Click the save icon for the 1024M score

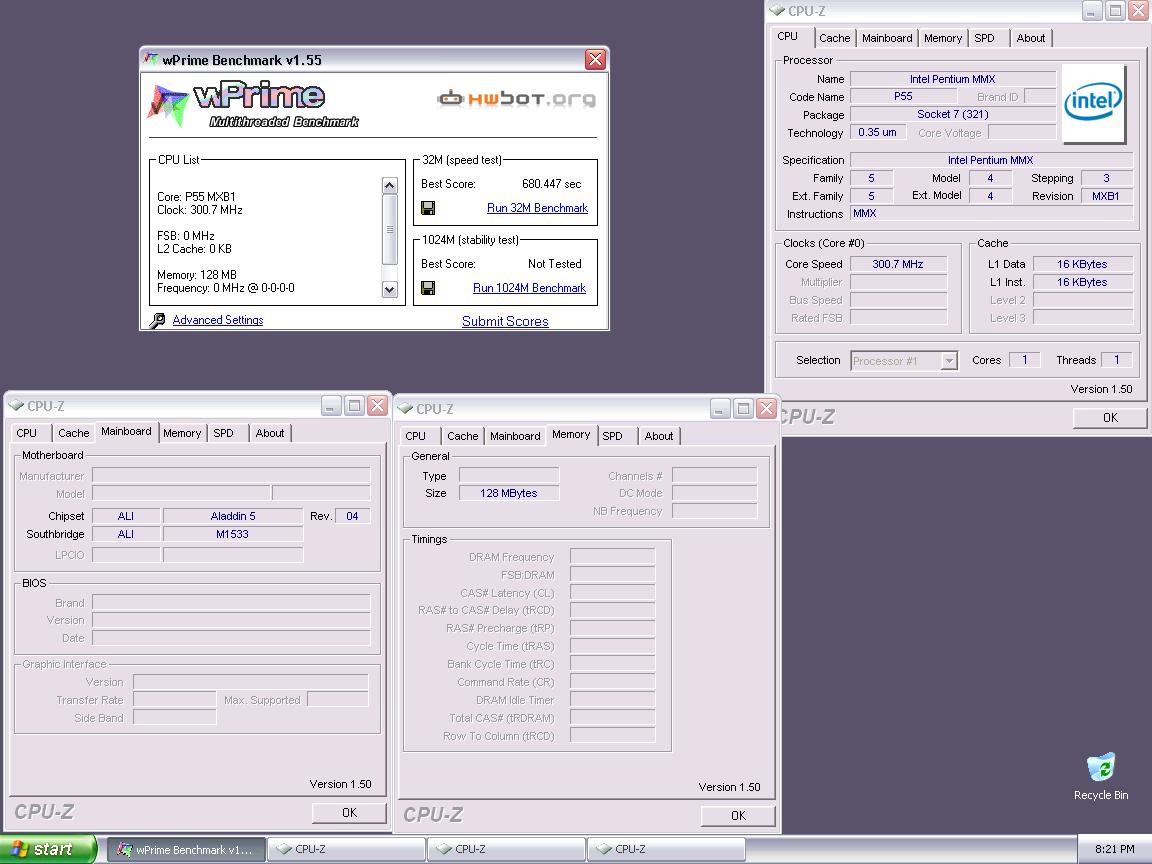click(428, 288)
